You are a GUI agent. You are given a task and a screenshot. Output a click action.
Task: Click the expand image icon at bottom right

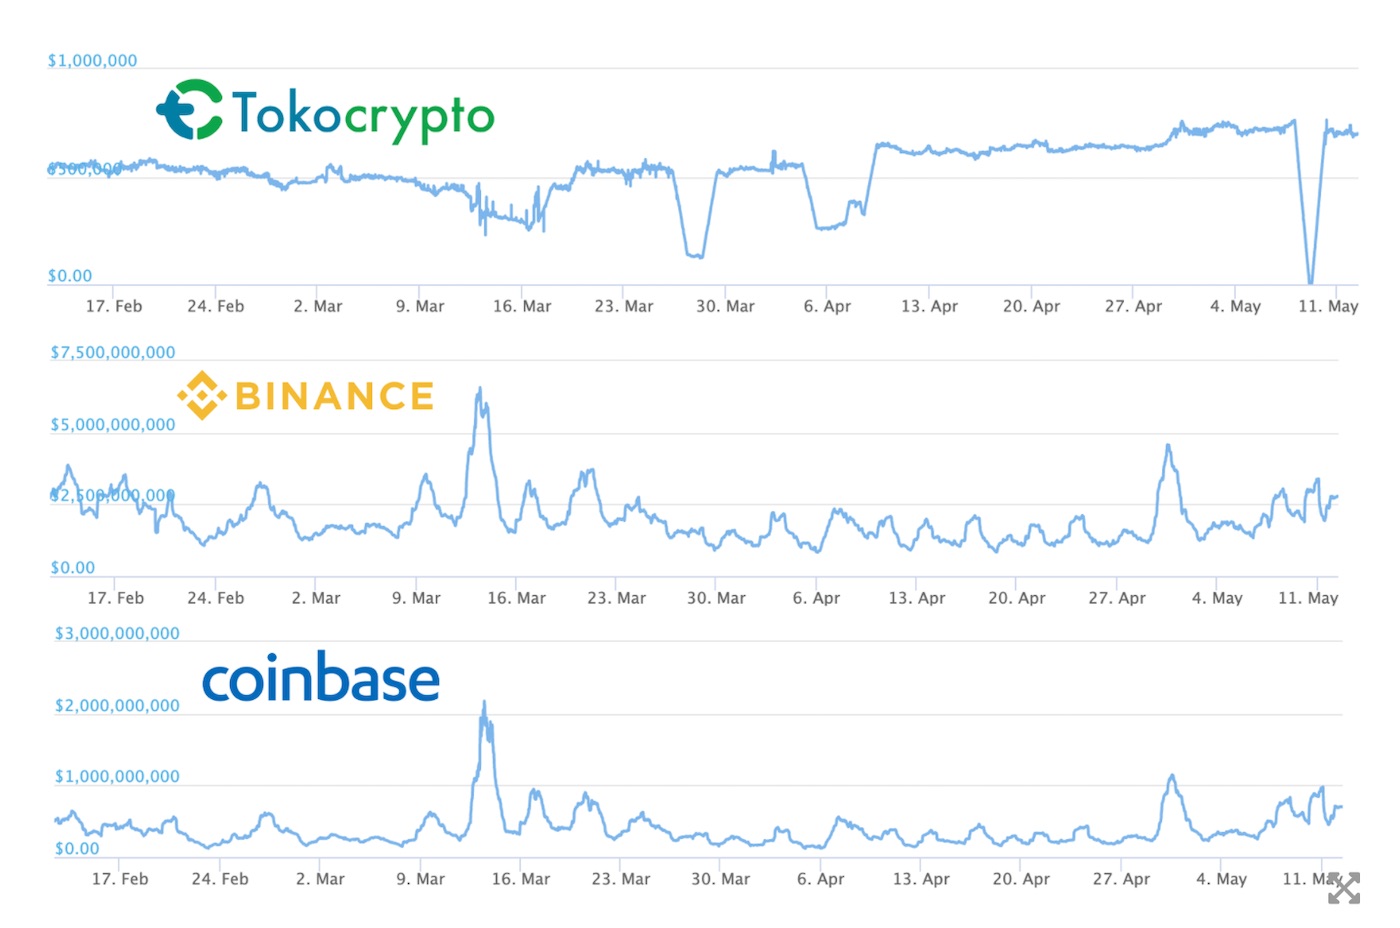[x=1343, y=888]
